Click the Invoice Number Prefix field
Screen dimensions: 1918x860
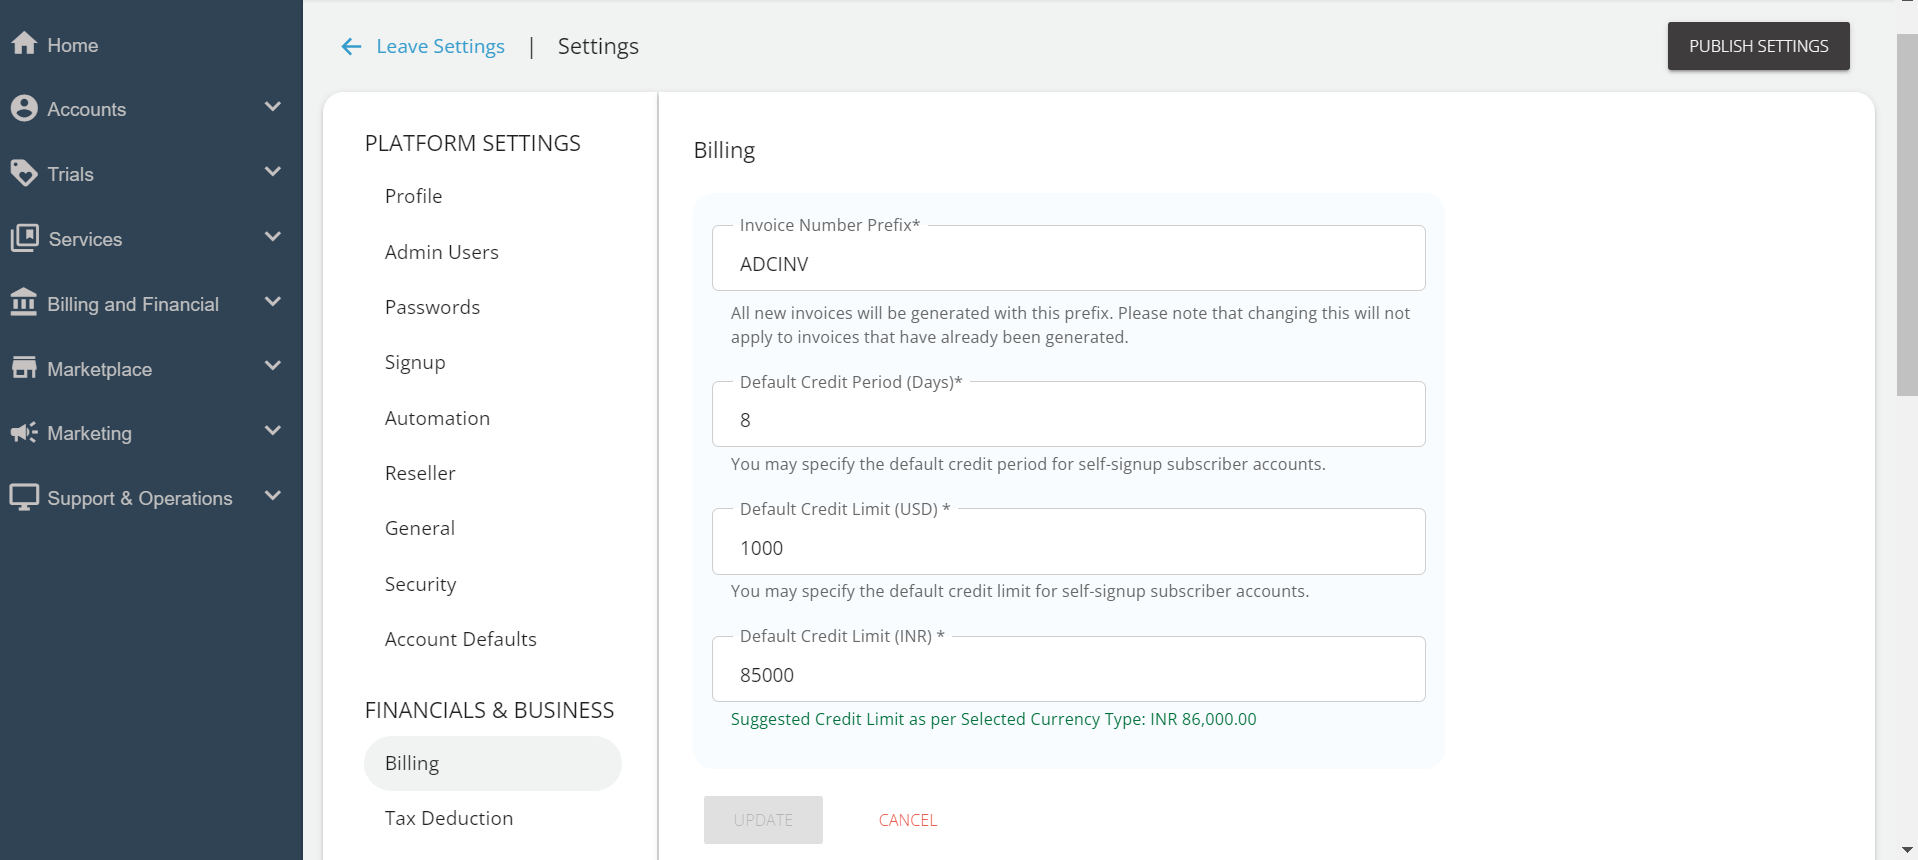pyautogui.click(x=1068, y=258)
